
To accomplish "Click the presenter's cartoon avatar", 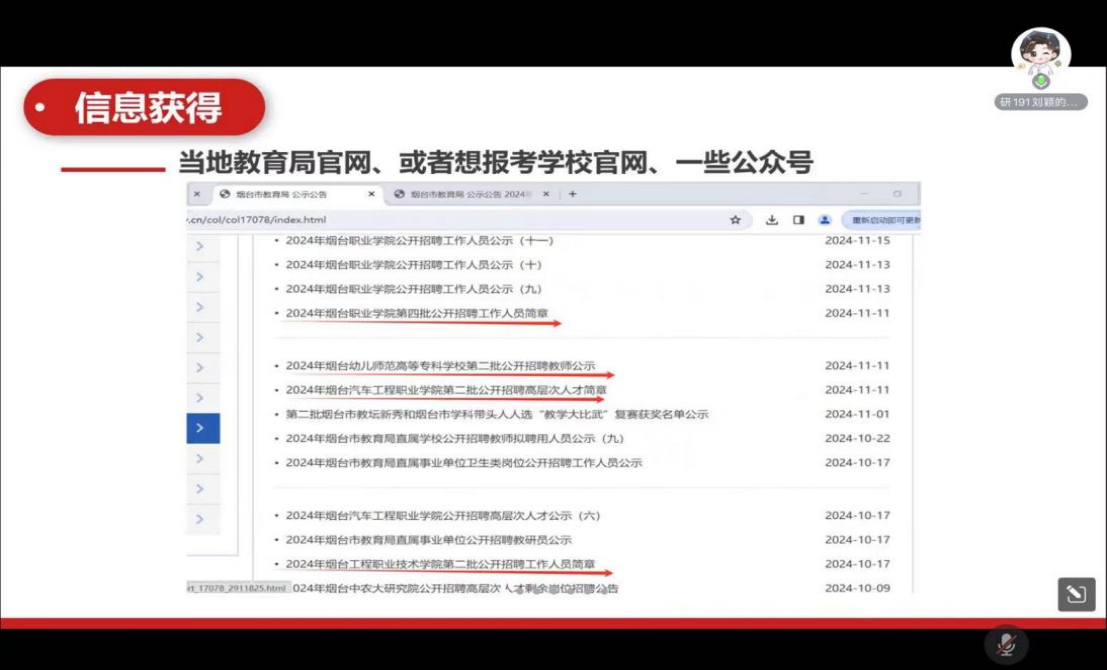I will click(x=1040, y=57).
